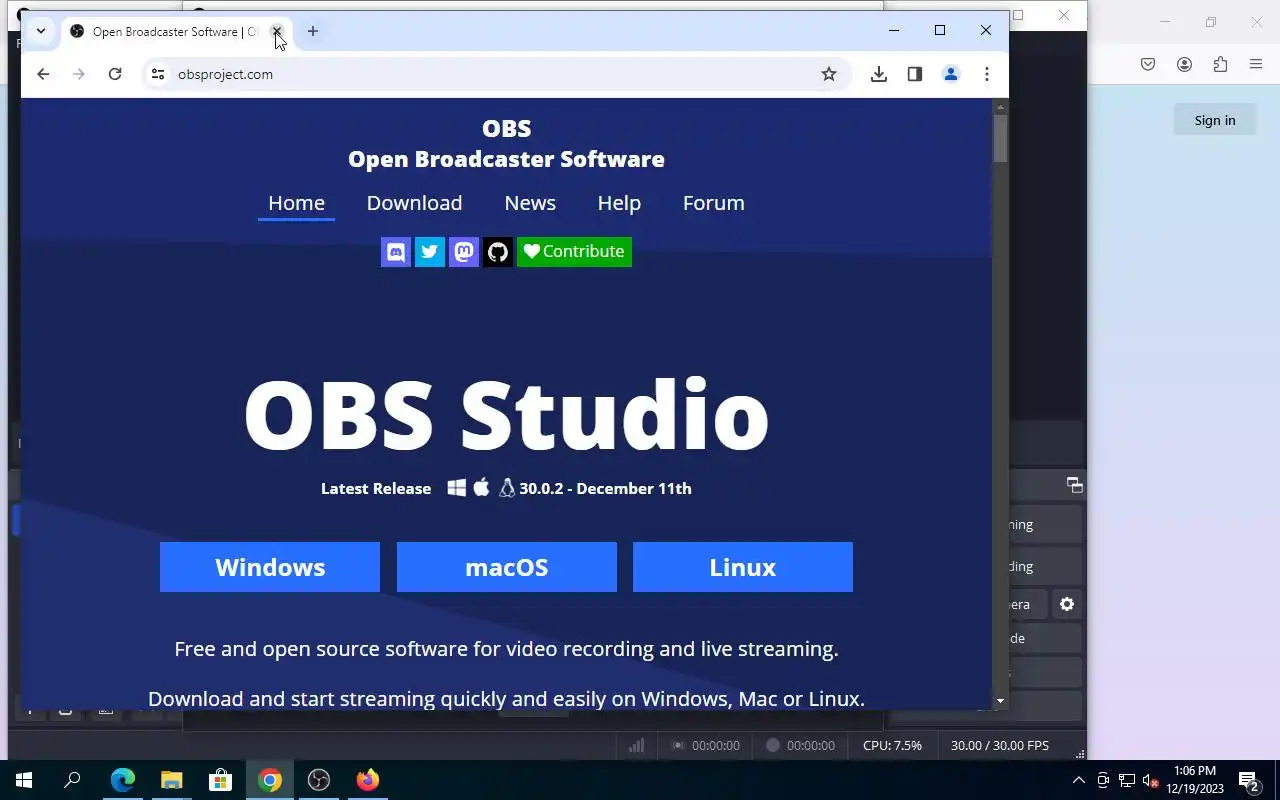This screenshot has height=800, width=1280.
Task: Open the OBS Mastodon link icon
Action: coord(464,251)
